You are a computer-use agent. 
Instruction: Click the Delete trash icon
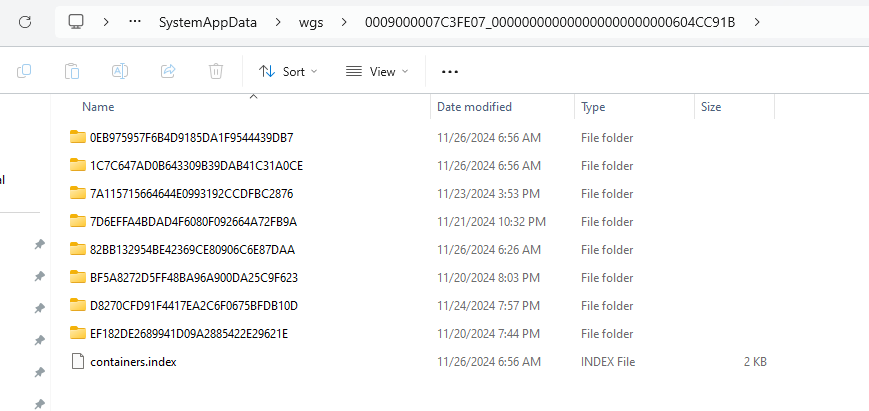click(216, 71)
